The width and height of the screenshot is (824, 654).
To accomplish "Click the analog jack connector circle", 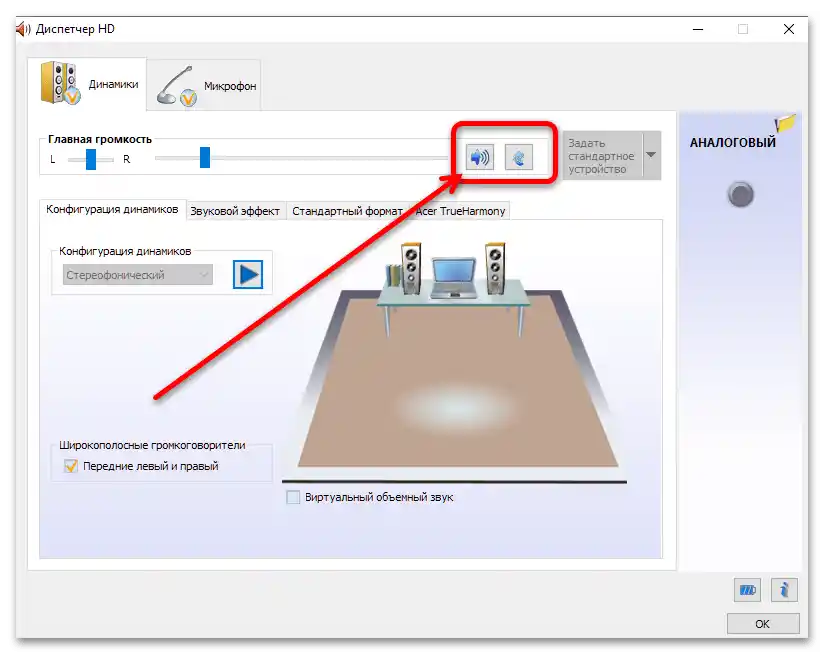I will point(741,194).
